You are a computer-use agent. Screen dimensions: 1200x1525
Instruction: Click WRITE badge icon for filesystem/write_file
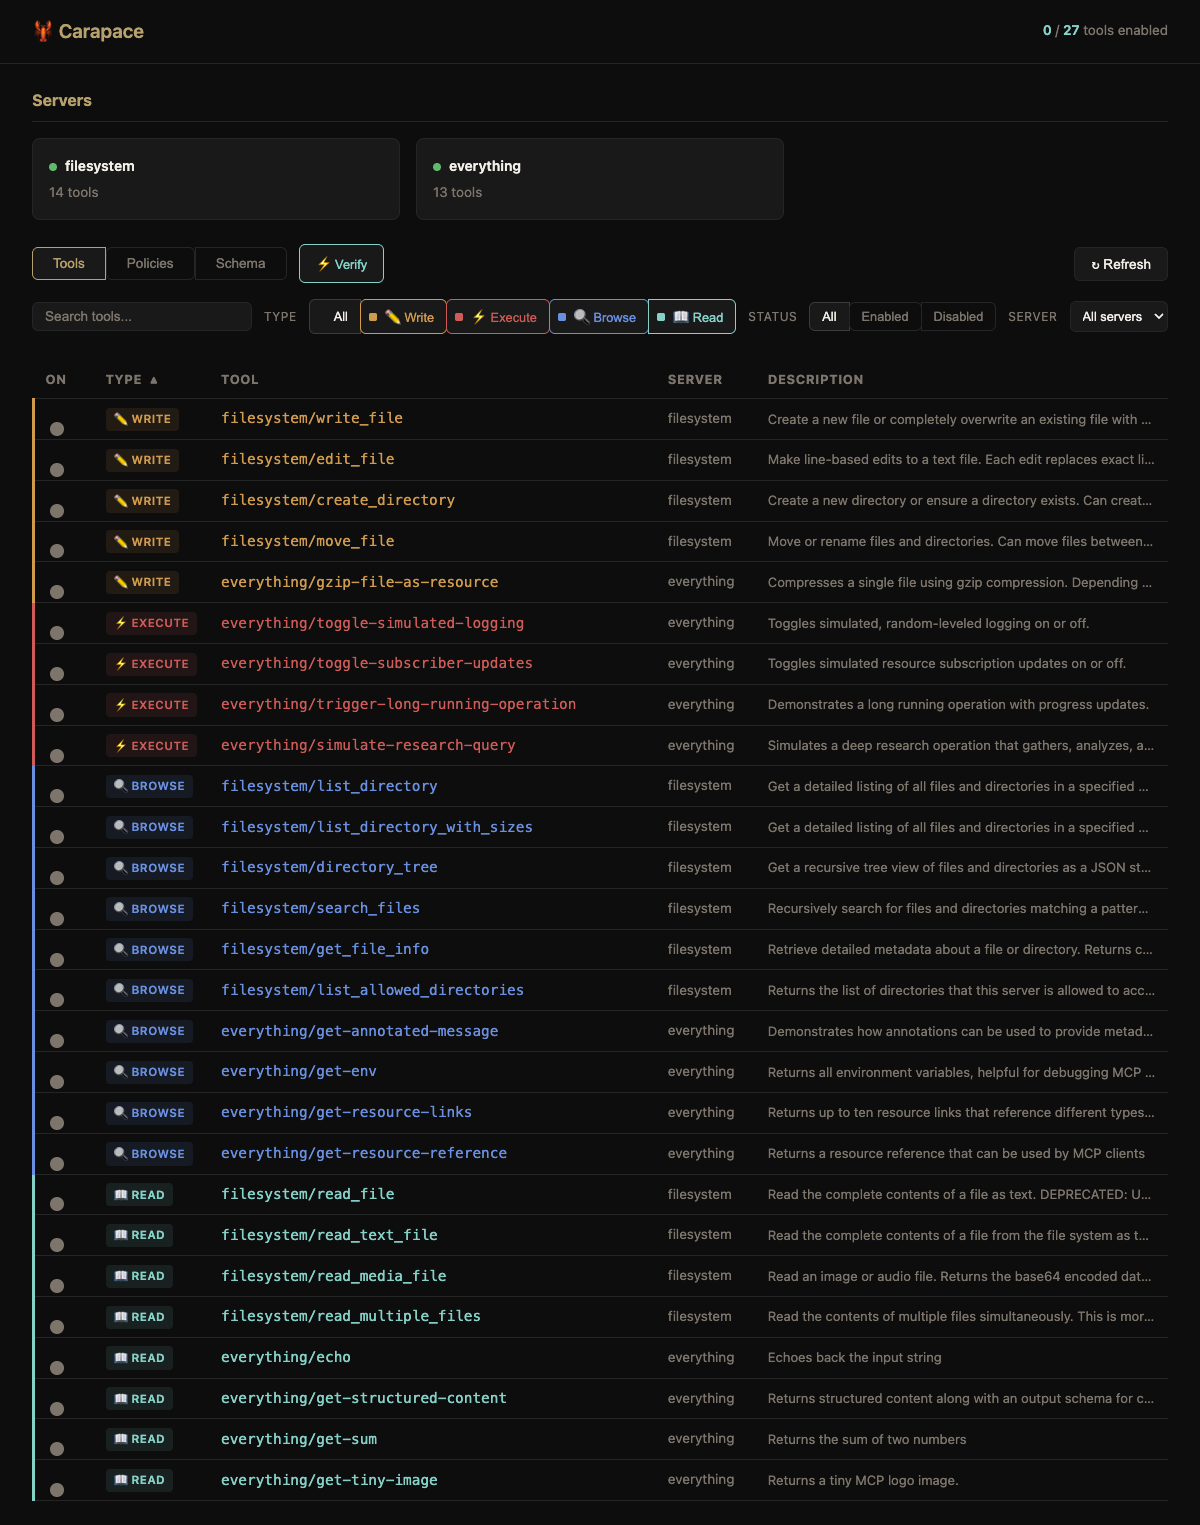point(121,419)
